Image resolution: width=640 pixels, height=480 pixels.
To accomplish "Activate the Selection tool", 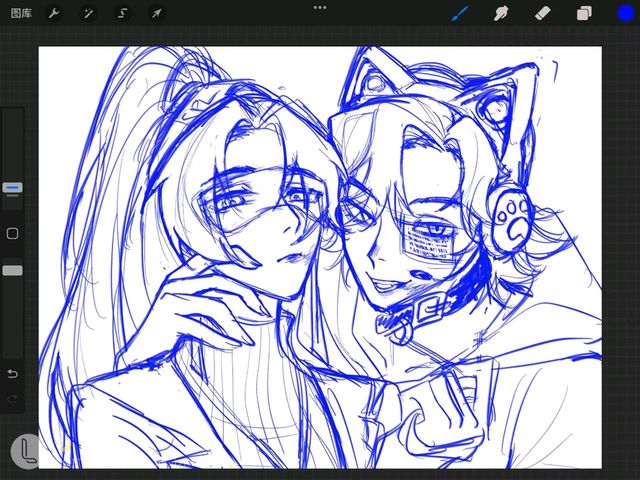I will (x=122, y=14).
